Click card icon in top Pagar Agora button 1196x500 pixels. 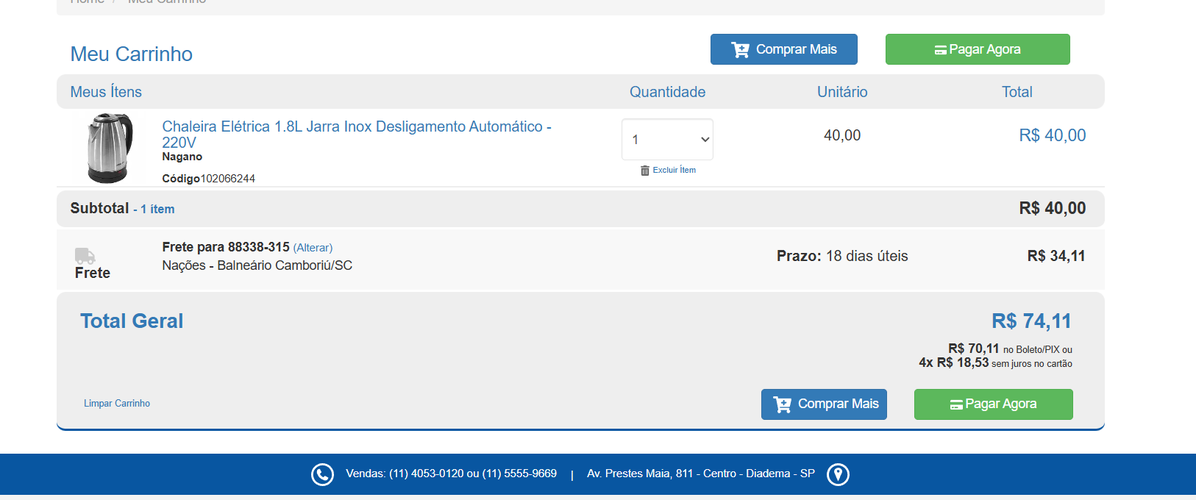point(940,50)
